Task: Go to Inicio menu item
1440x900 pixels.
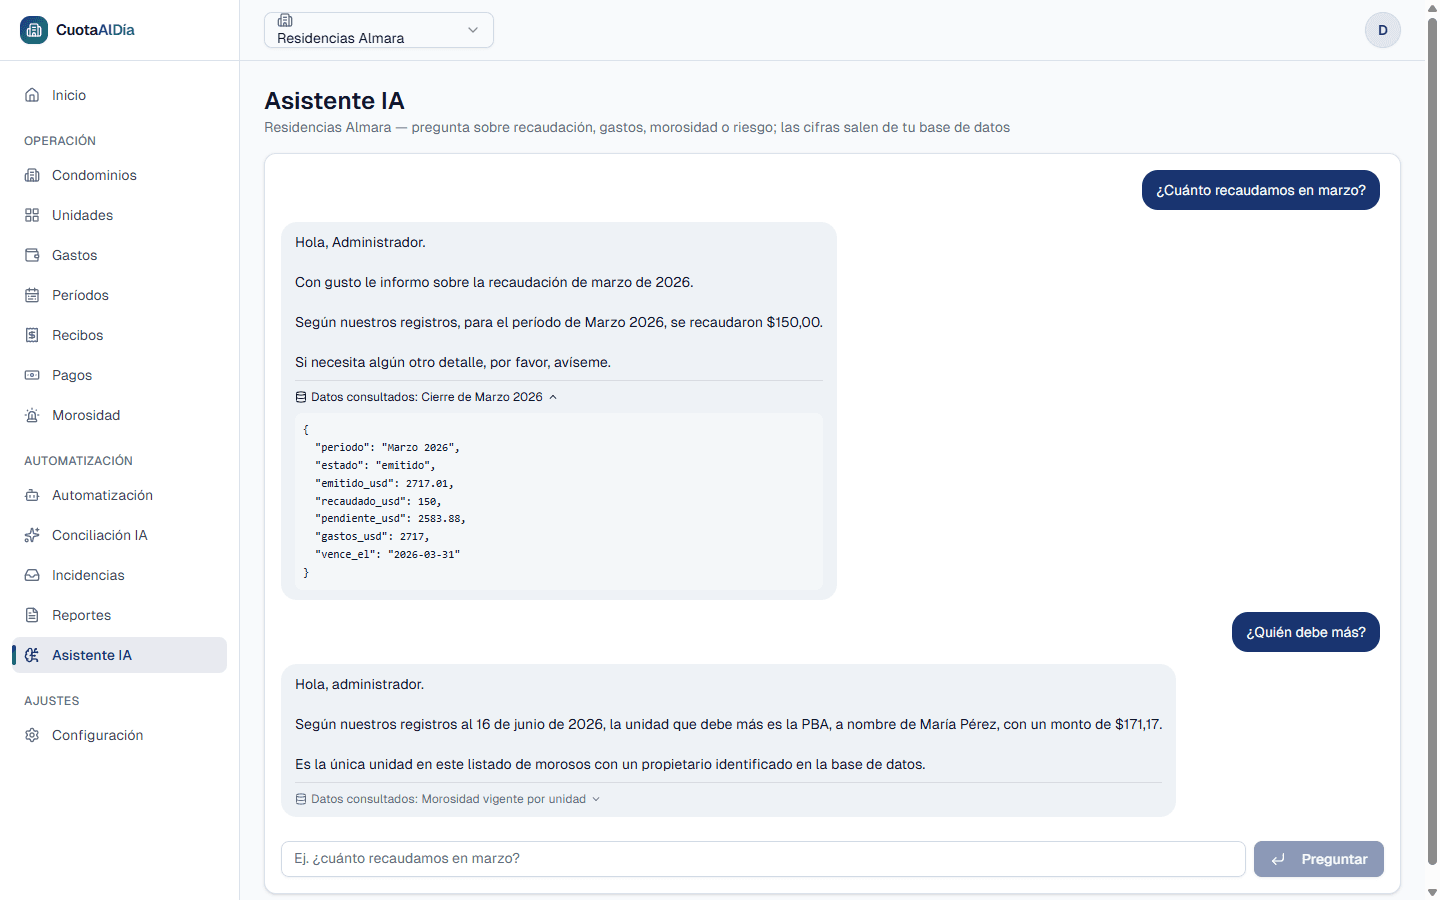Action: [x=119, y=95]
